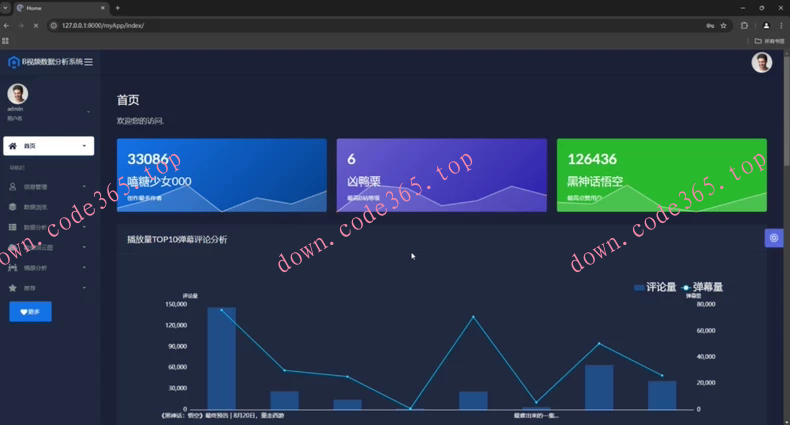Open the floating settings gear button
This screenshot has height=425, width=790.
(x=773, y=238)
